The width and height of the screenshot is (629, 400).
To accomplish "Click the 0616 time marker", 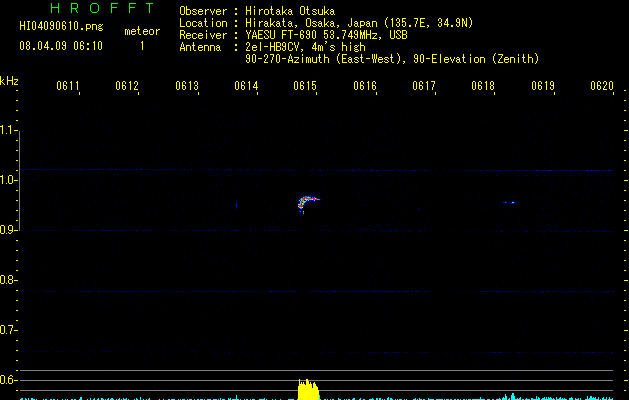I will coord(365,86).
